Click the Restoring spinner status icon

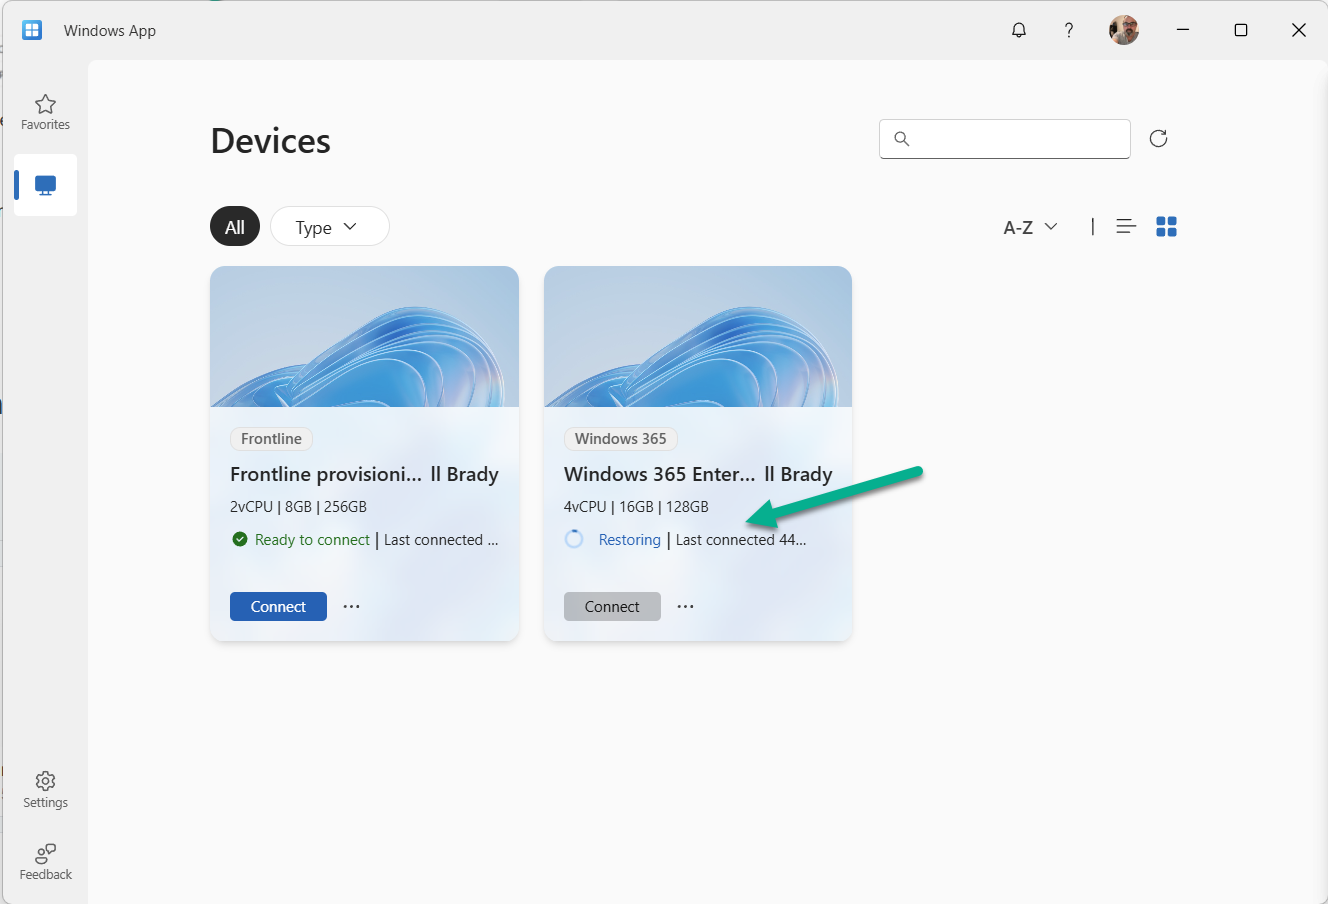tap(574, 539)
